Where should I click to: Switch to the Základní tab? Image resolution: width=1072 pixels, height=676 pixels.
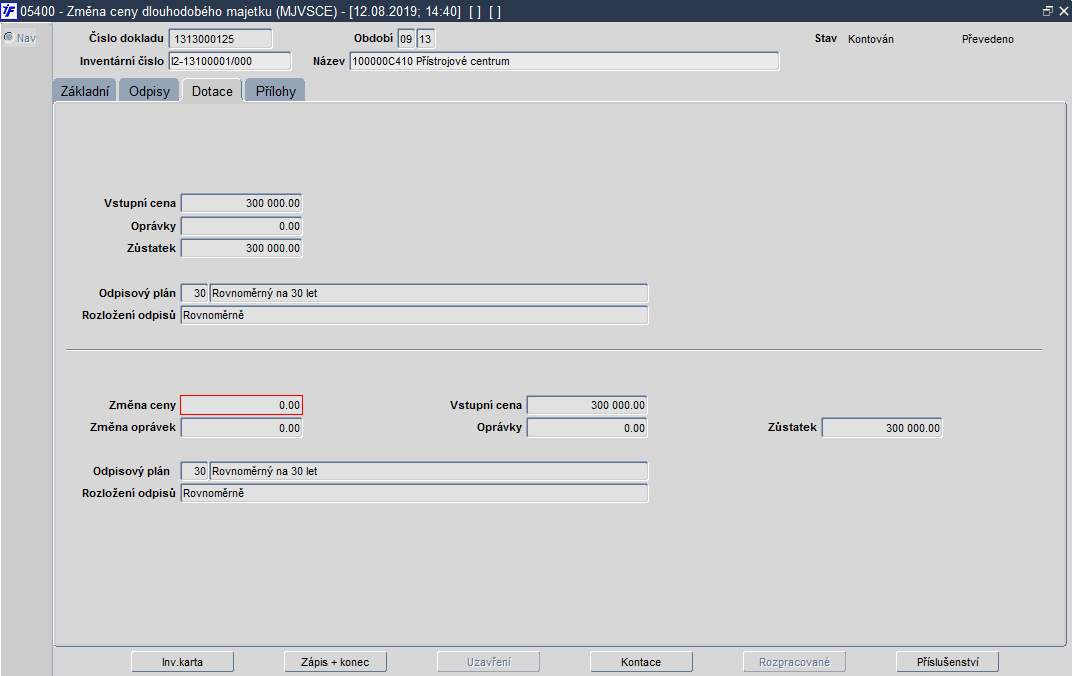tap(85, 91)
